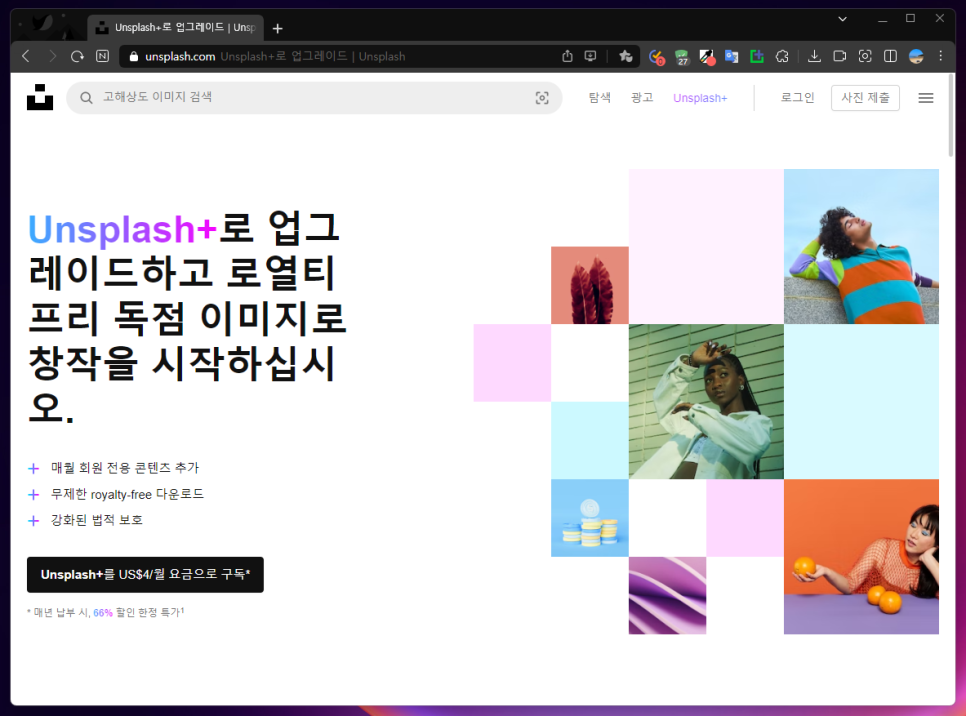Open the green extension with the 27 badge

pos(682,57)
